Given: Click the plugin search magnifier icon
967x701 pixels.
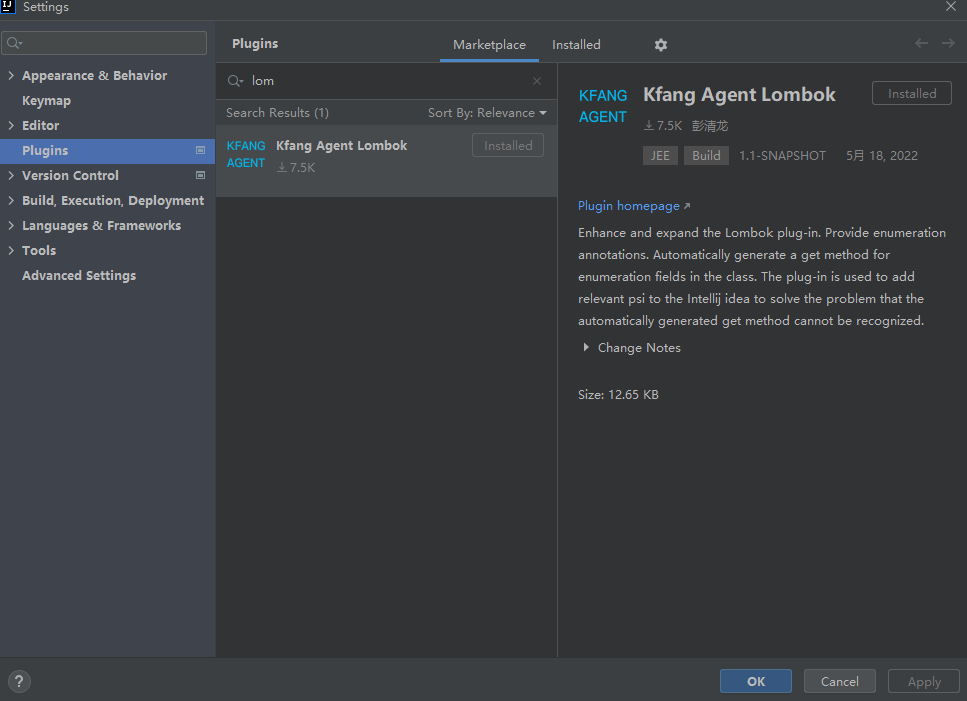Looking at the screenshot, I should point(236,81).
